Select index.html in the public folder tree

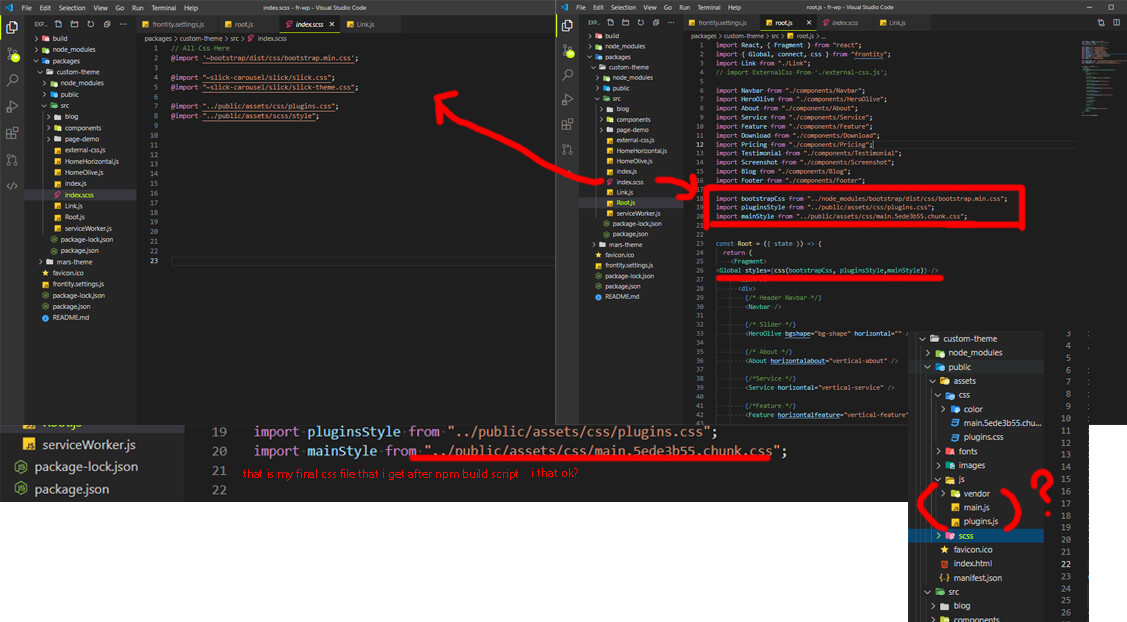click(971, 564)
